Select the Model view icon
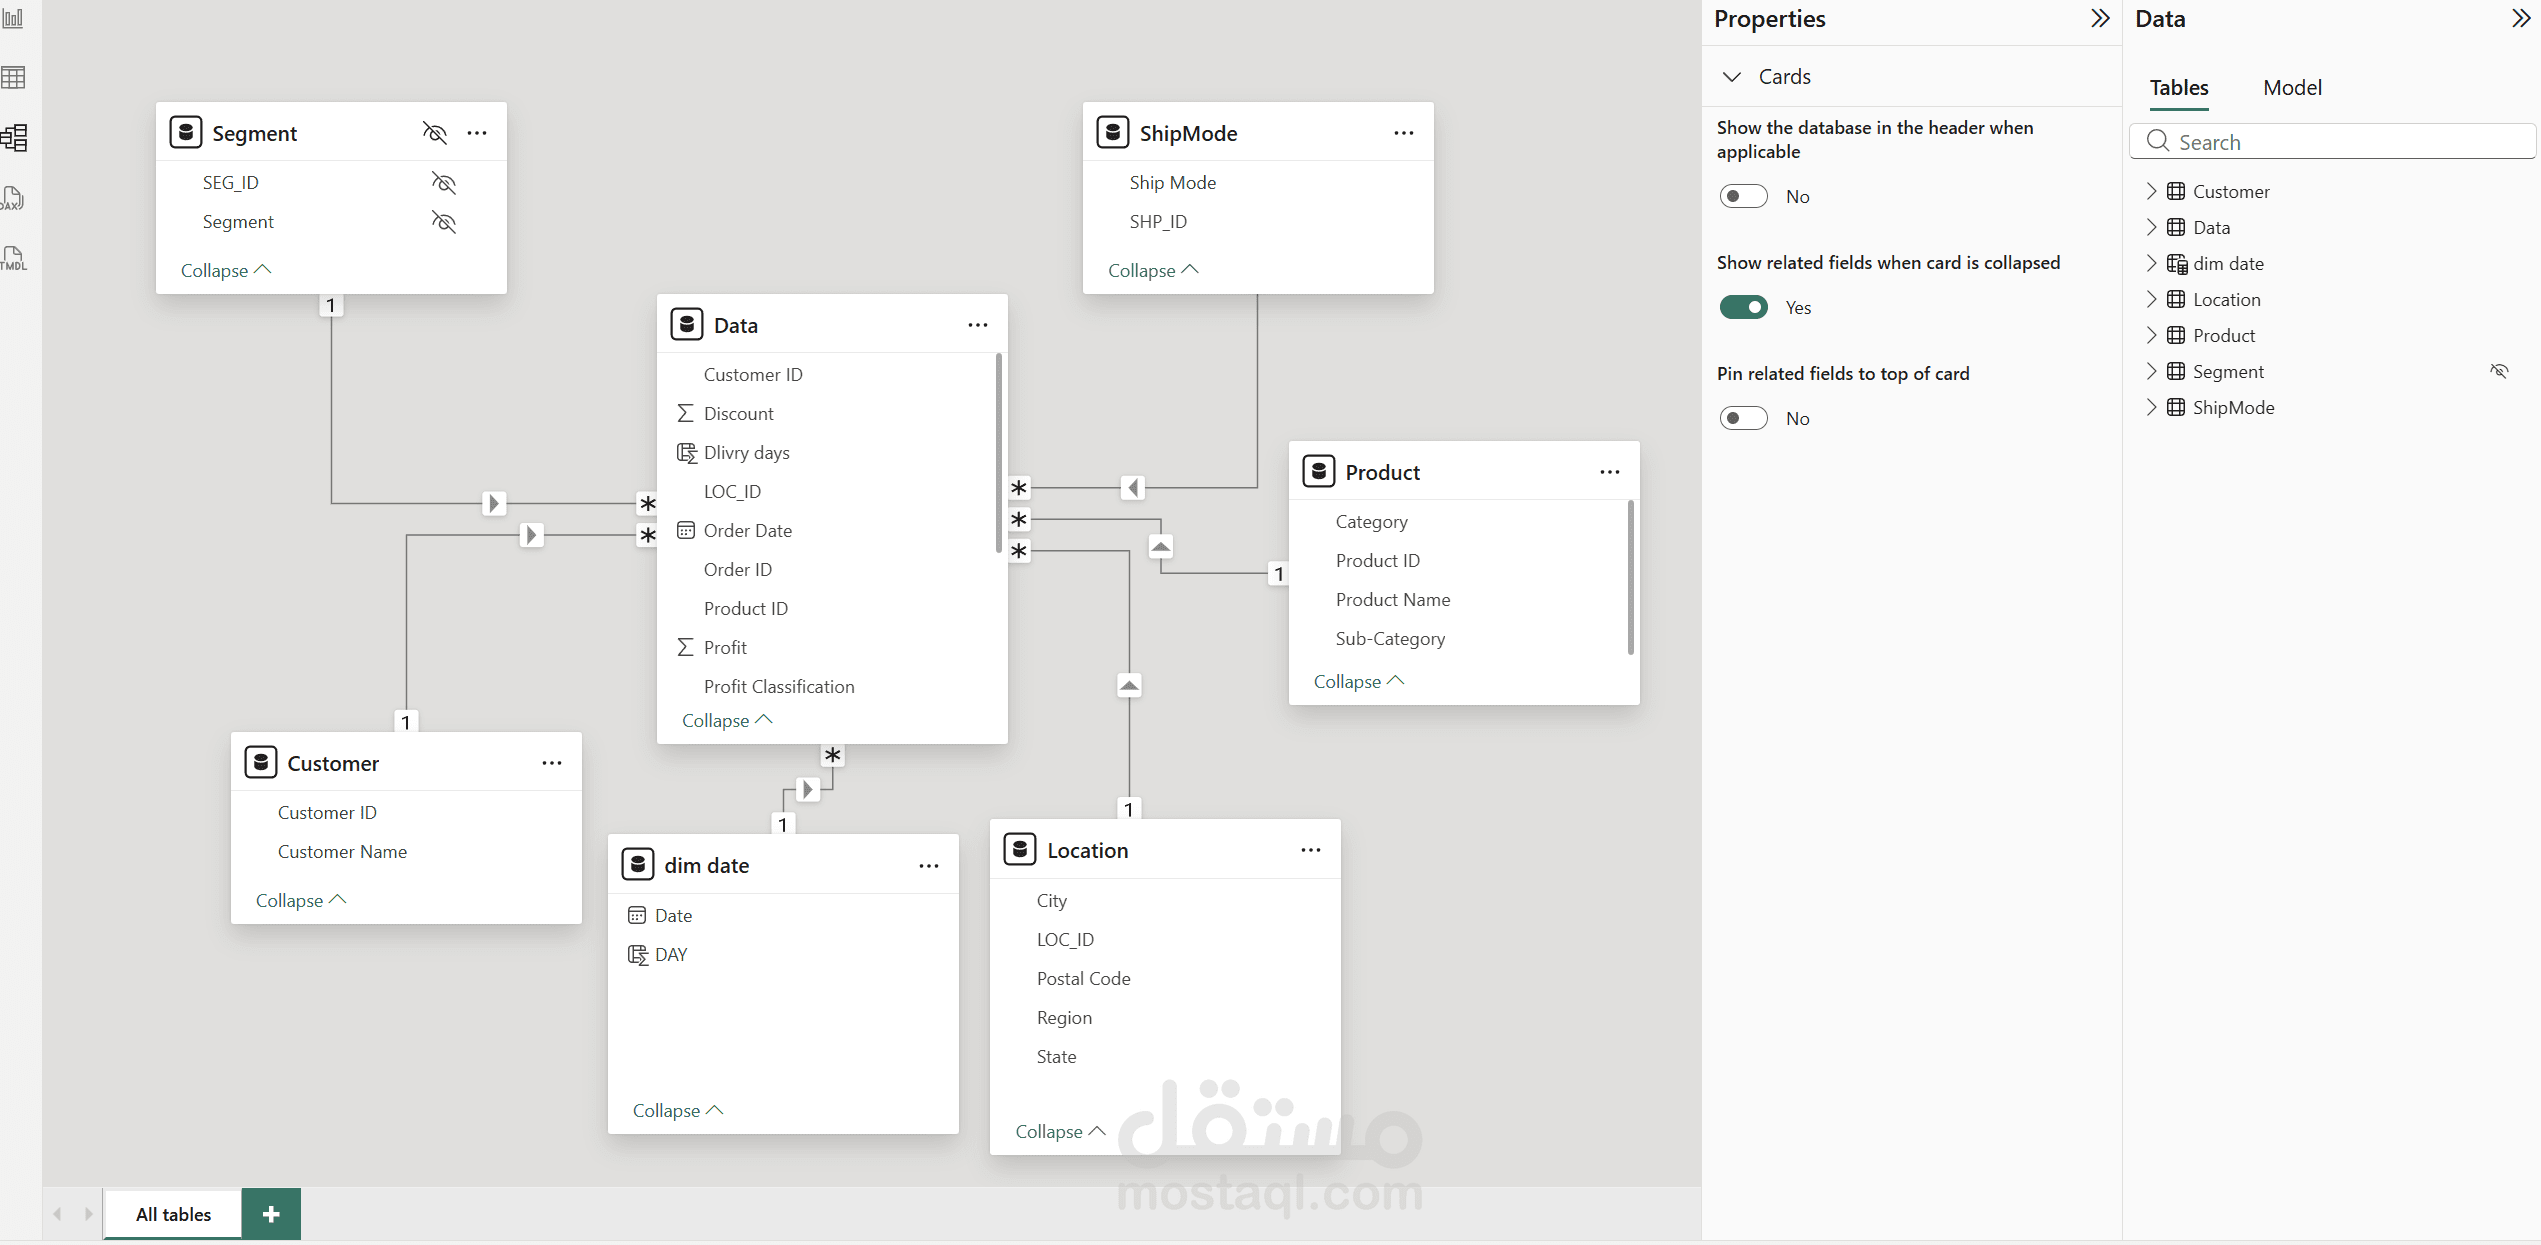 click(14, 138)
